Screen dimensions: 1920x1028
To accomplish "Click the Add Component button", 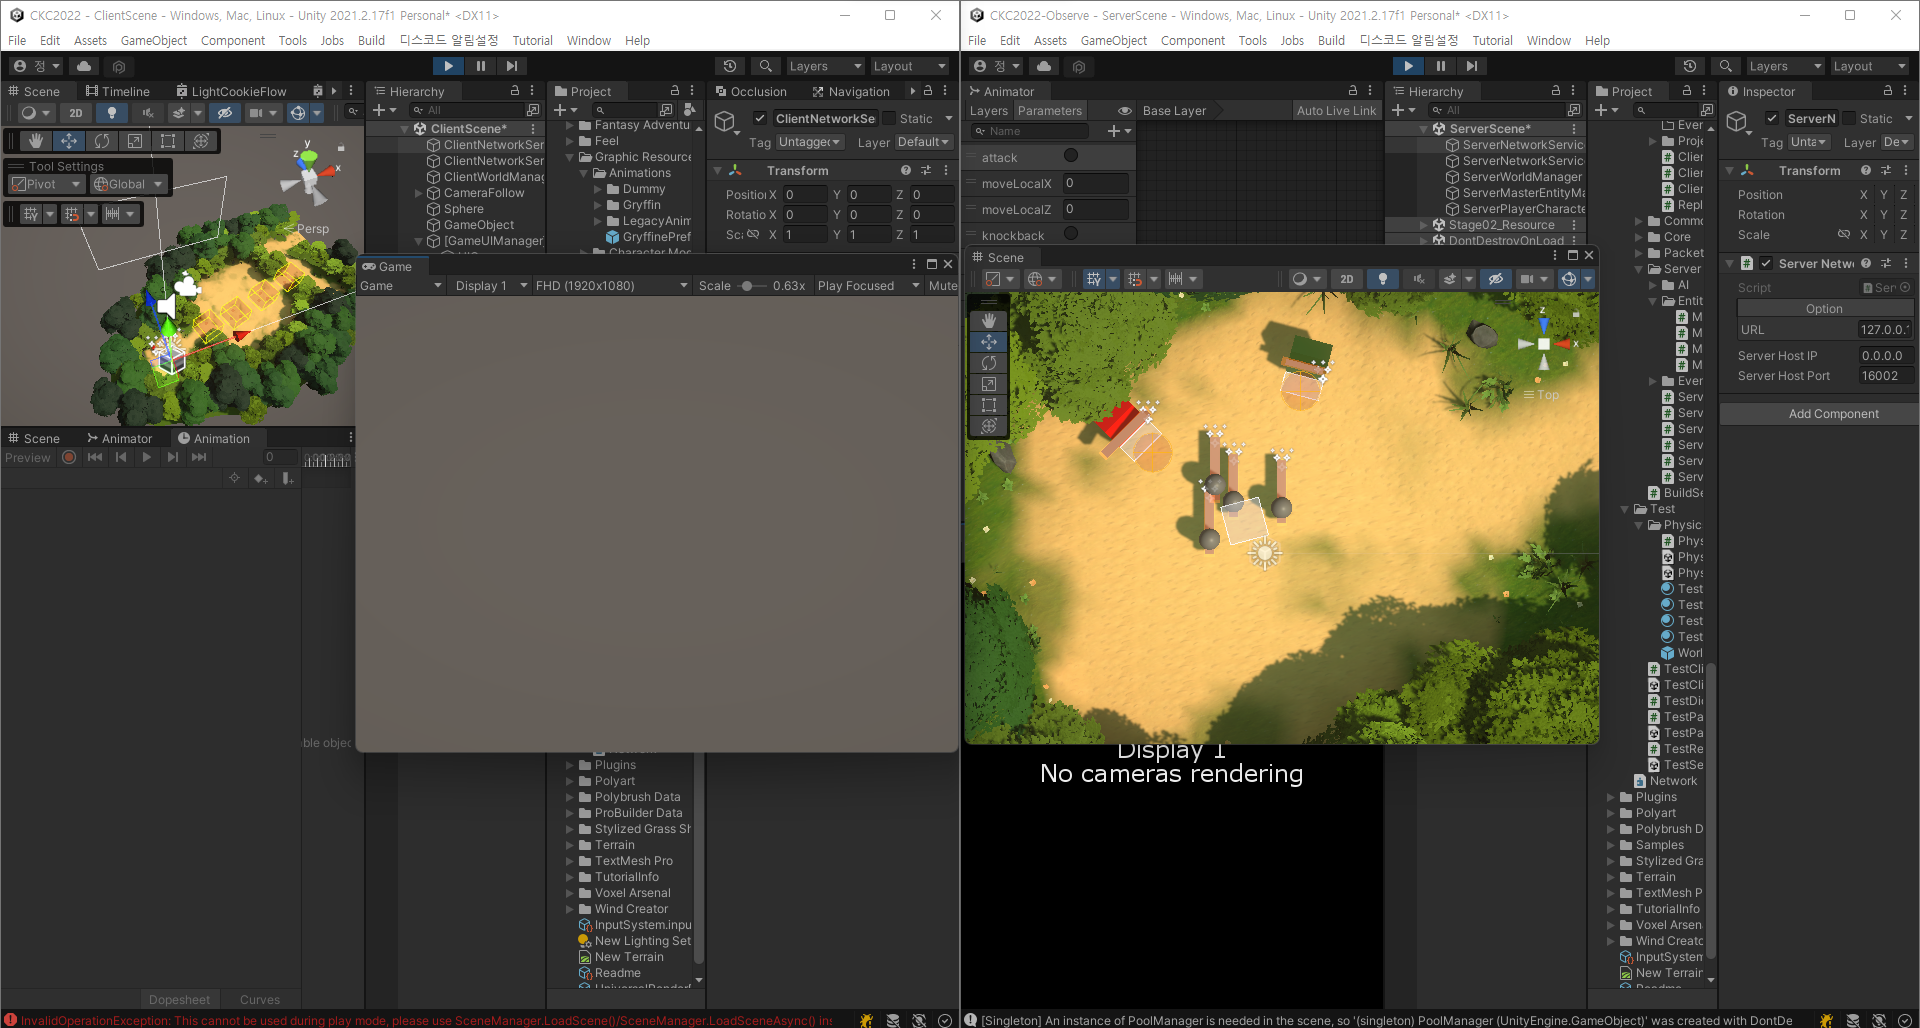I will coord(1833,414).
